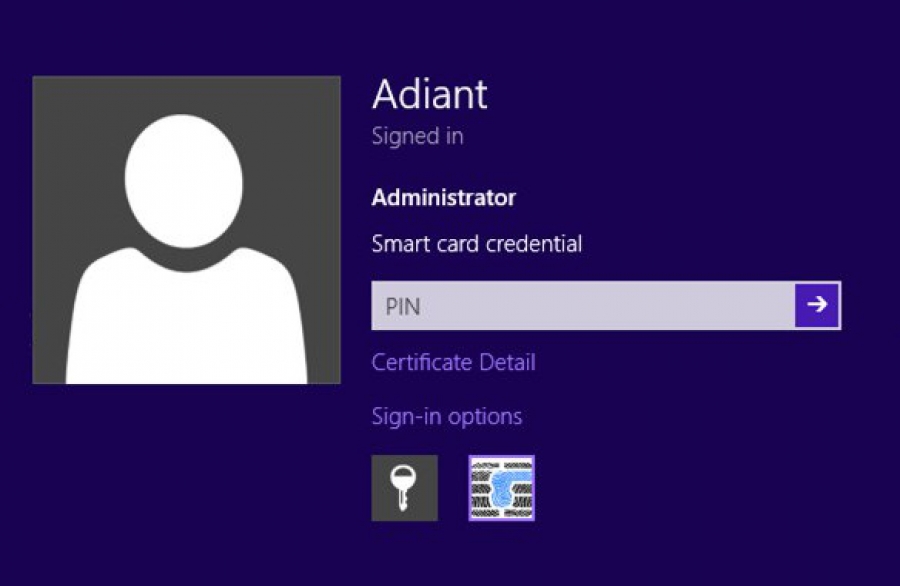900x586 pixels.
Task: Open the Certificate Detail link
Action: [453, 362]
